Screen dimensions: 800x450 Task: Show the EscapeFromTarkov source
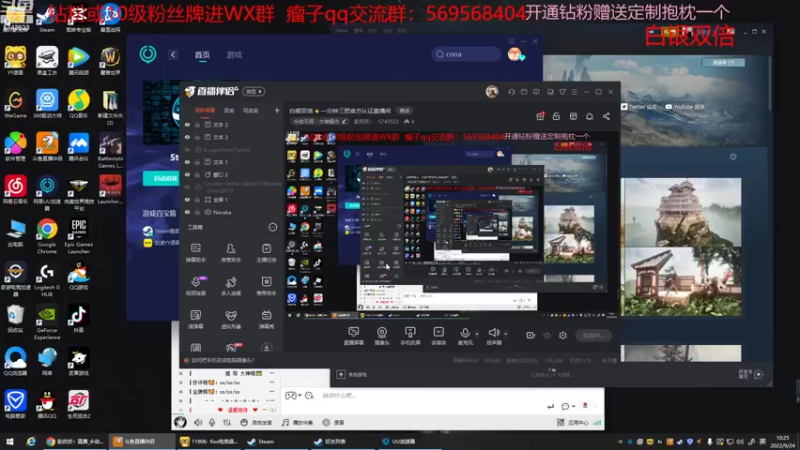[187, 150]
